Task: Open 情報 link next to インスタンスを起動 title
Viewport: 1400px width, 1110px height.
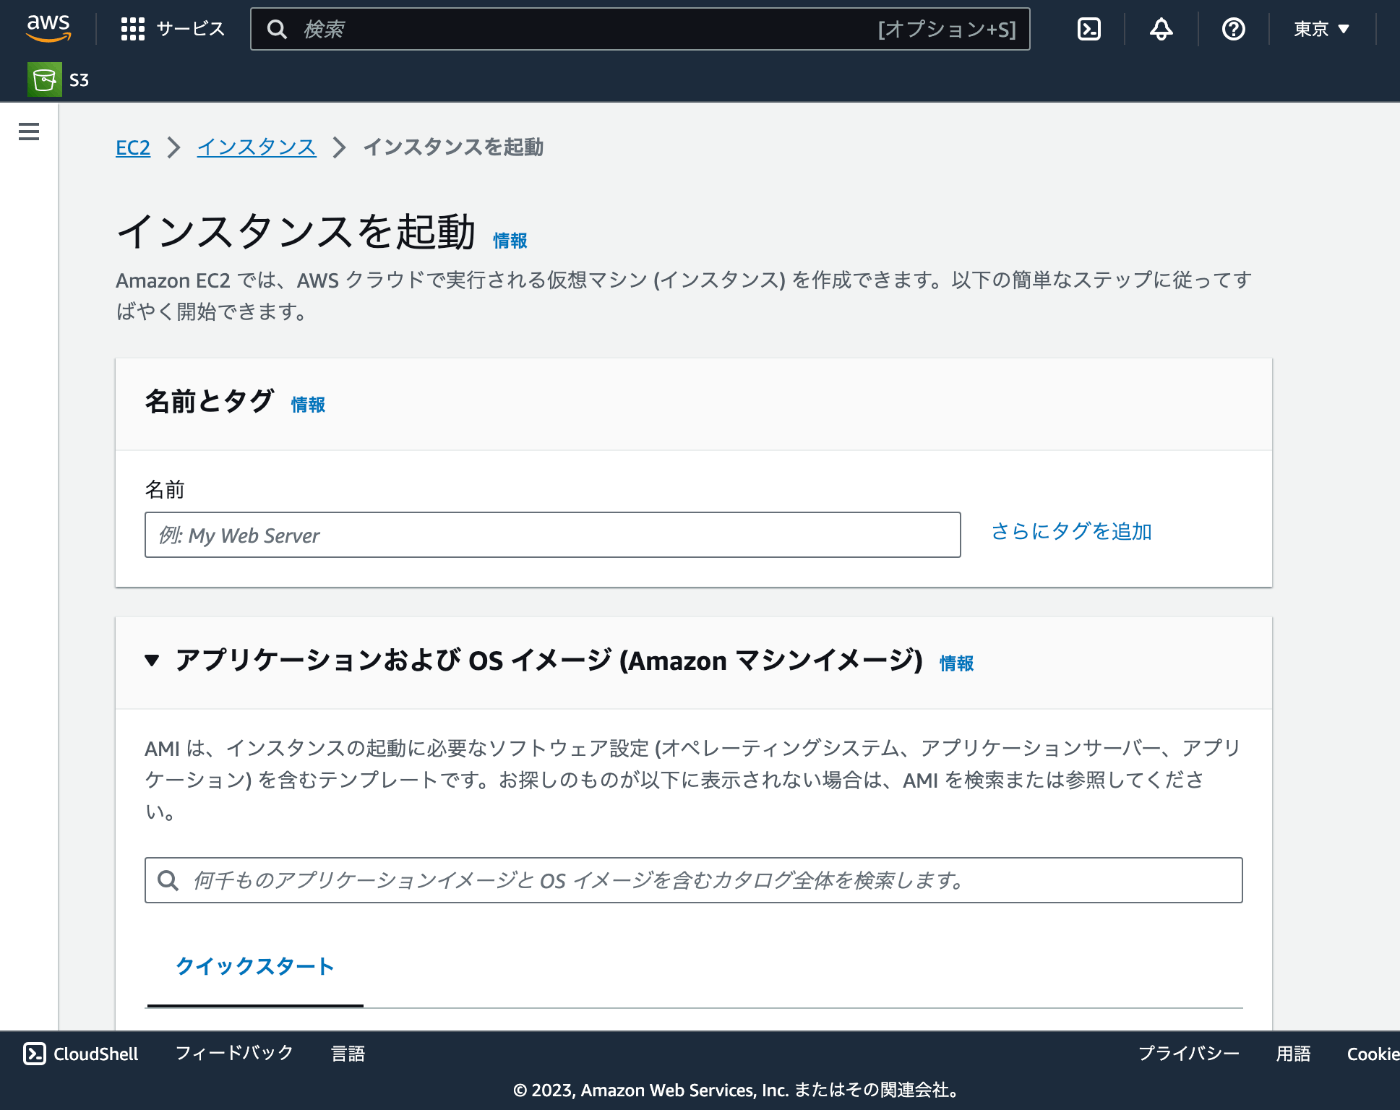Action: tap(510, 241)
